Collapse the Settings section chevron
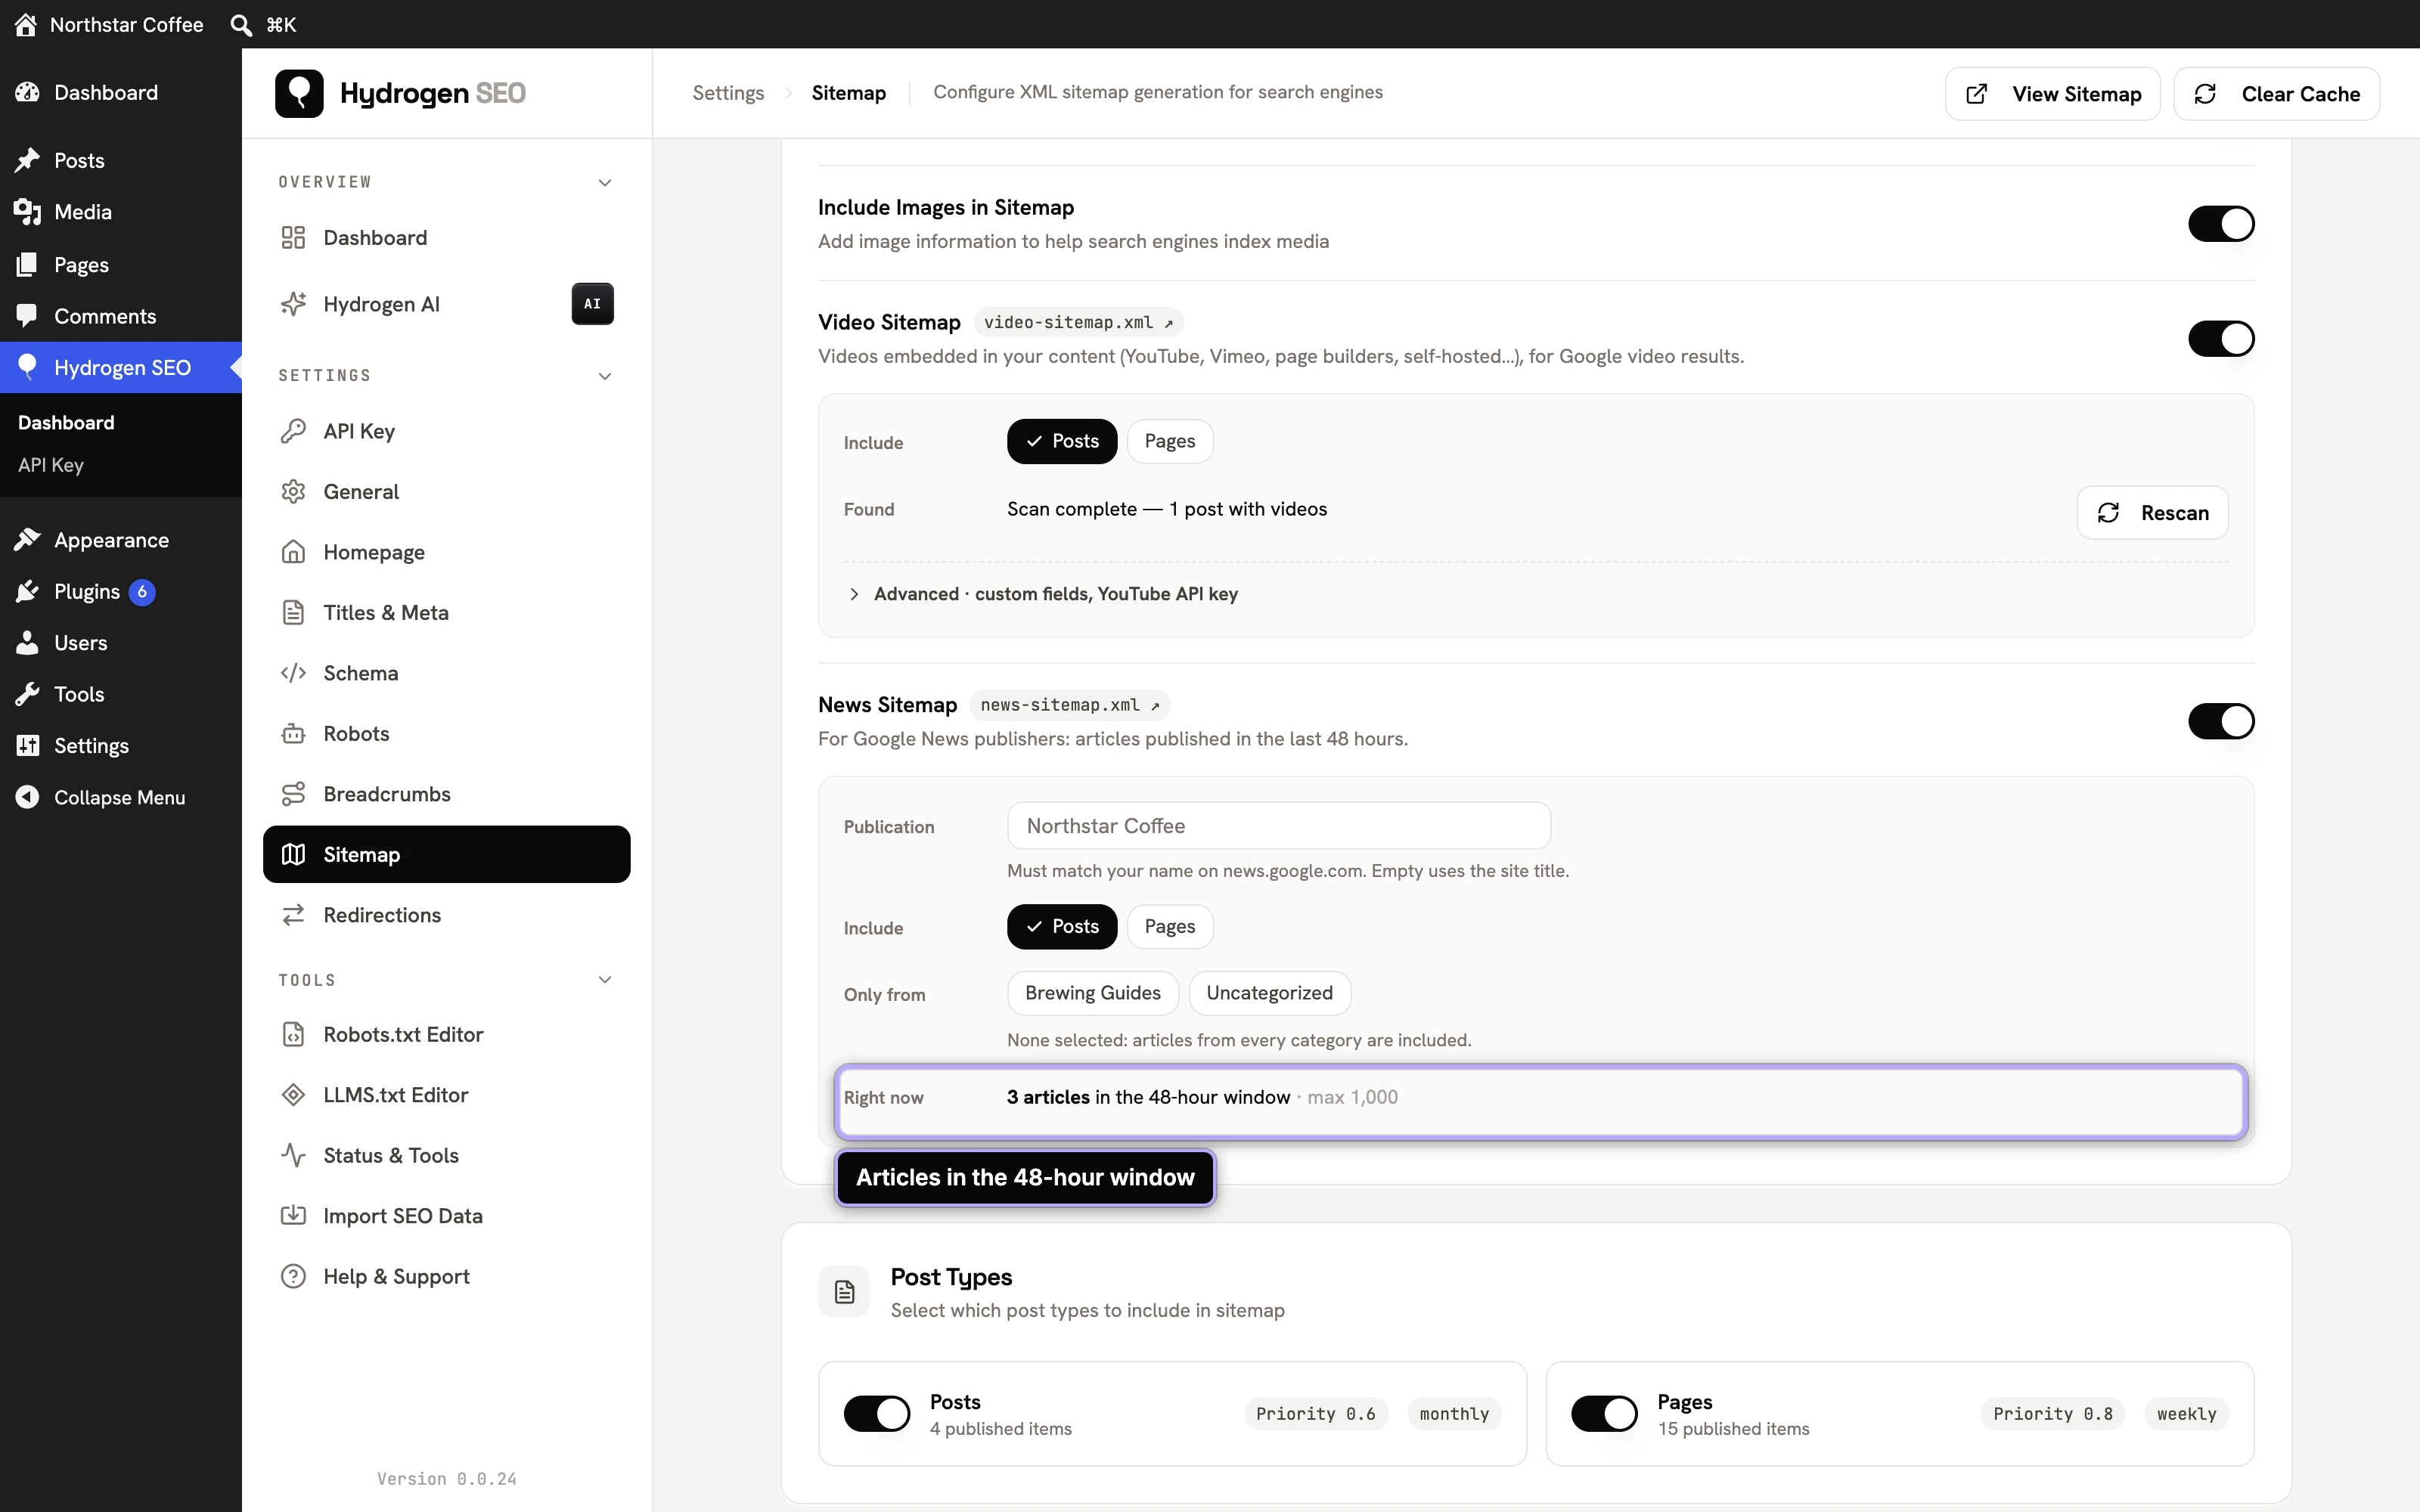This screenshot has height=1512, width=2420. click(x=605, y=376)
